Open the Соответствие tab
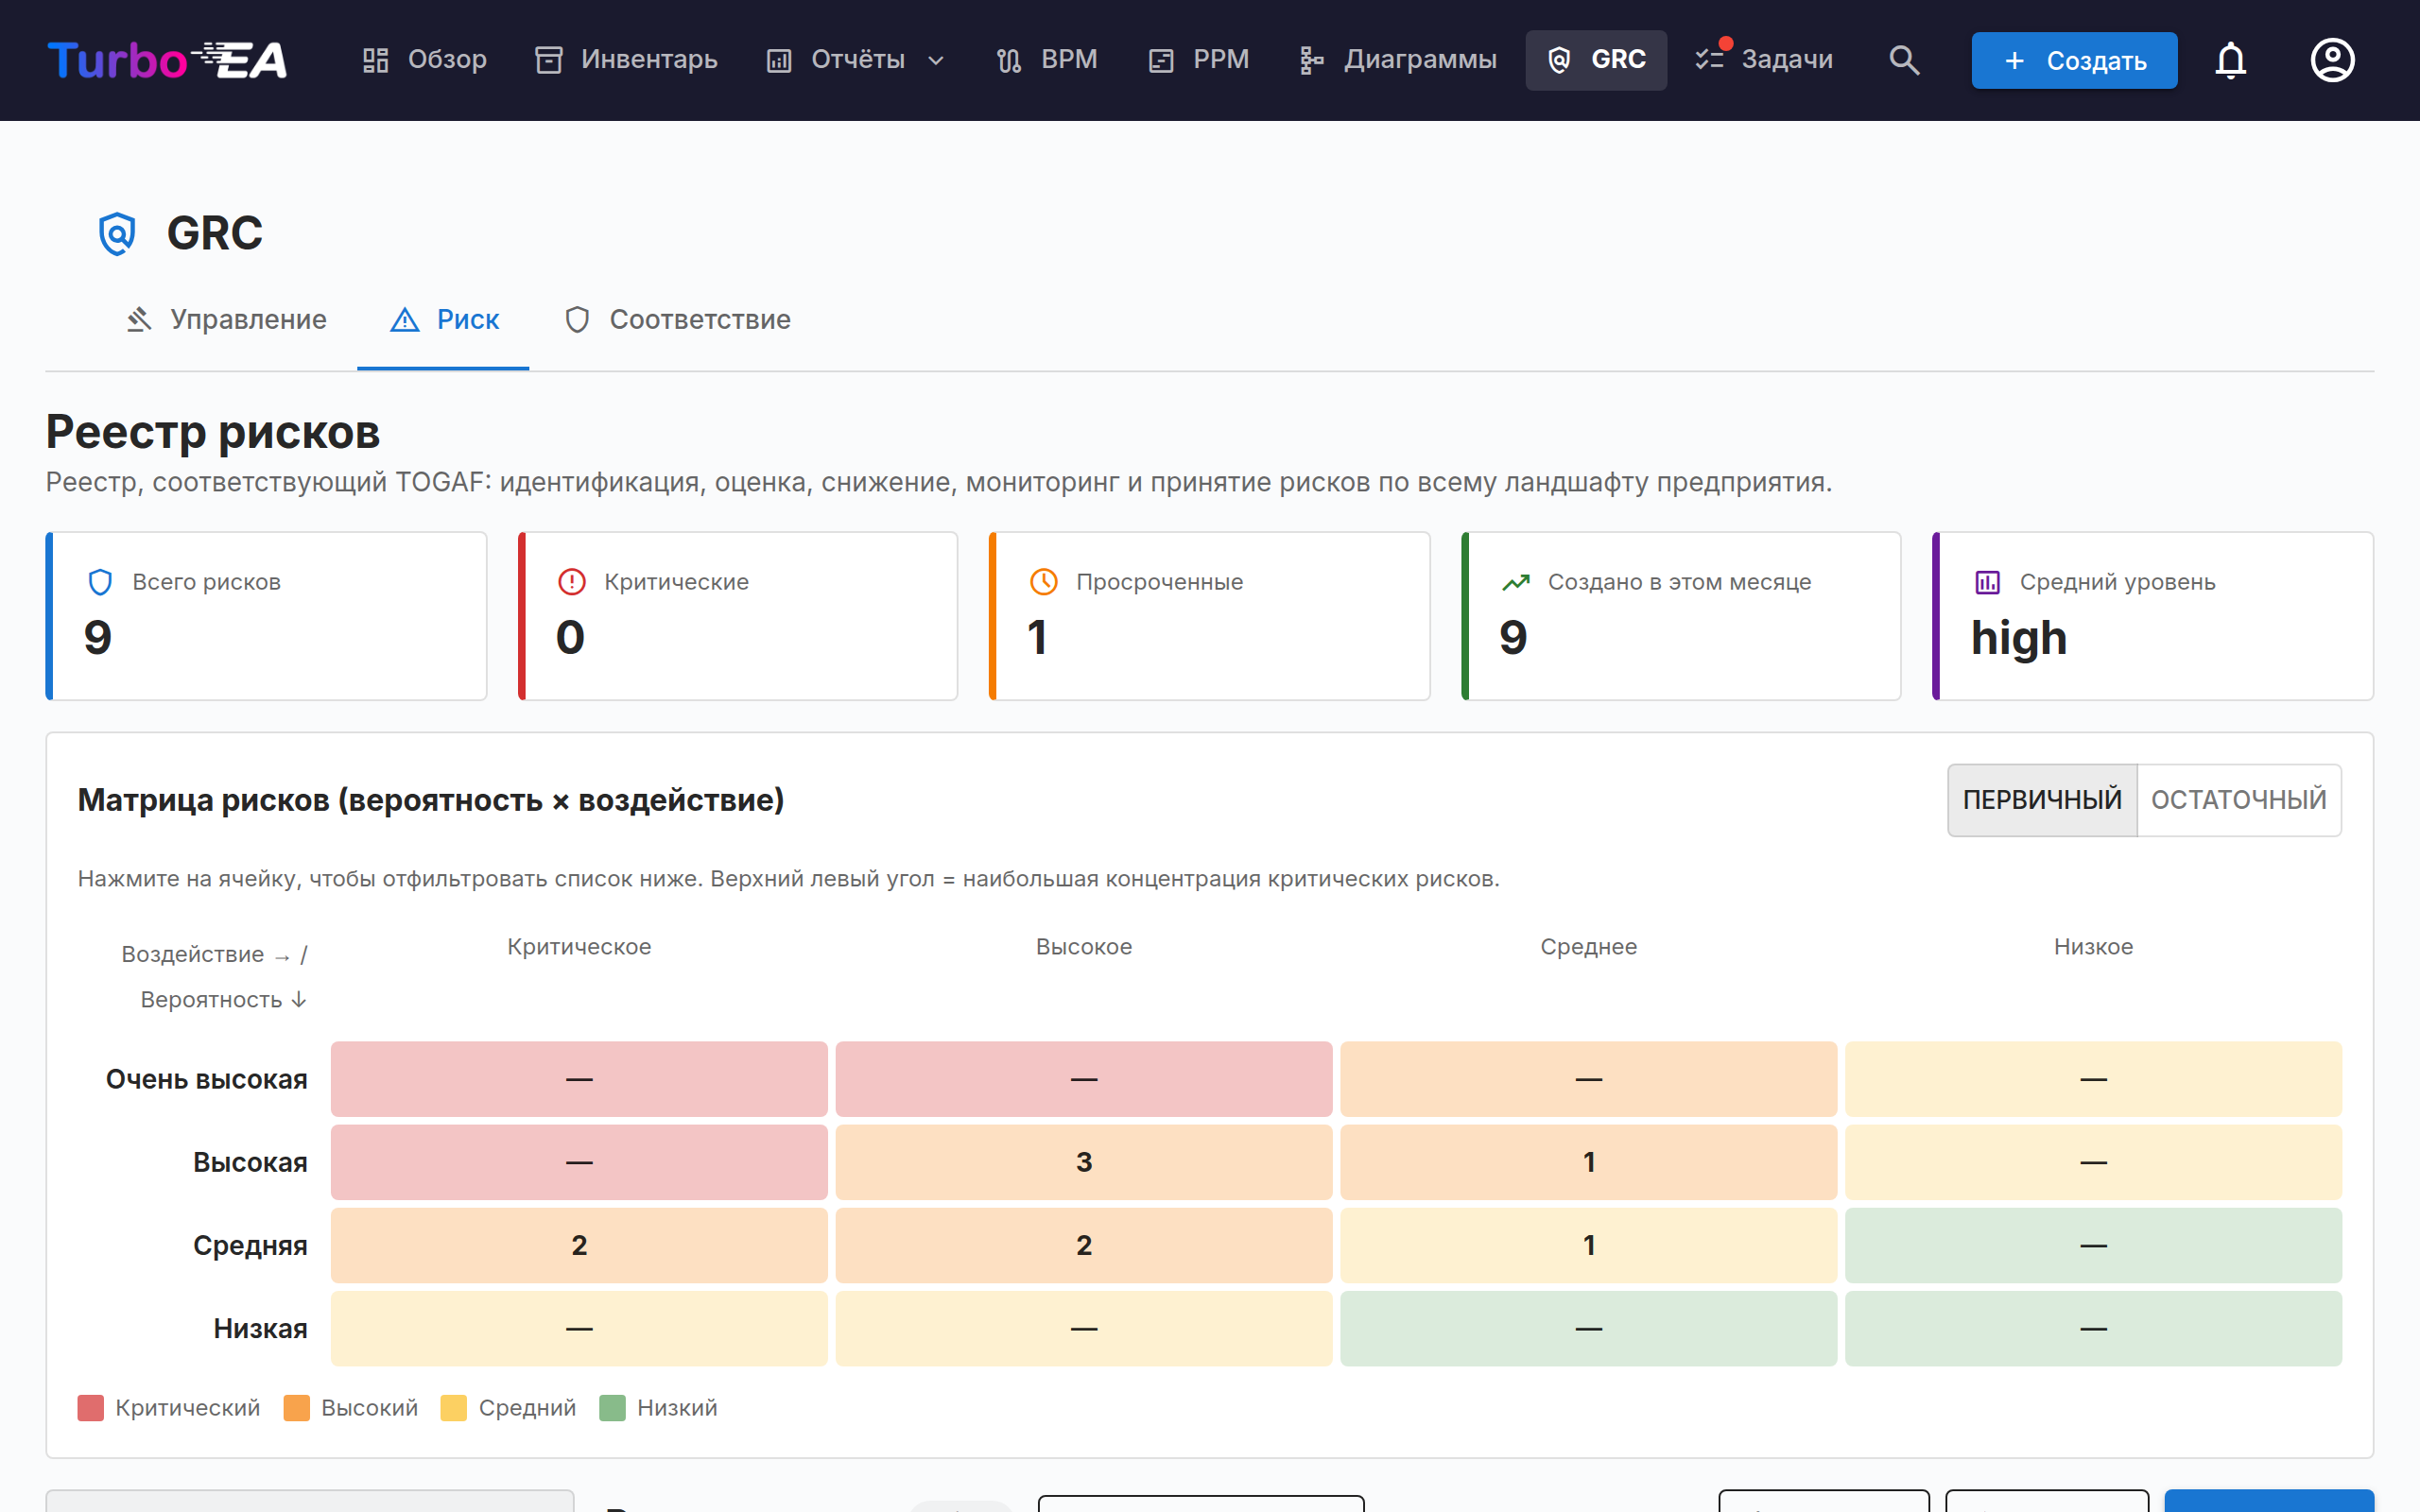Image resolution: width=2420 pixels, height=1512 pixels. pyautogui.click(x=678, y=320)
